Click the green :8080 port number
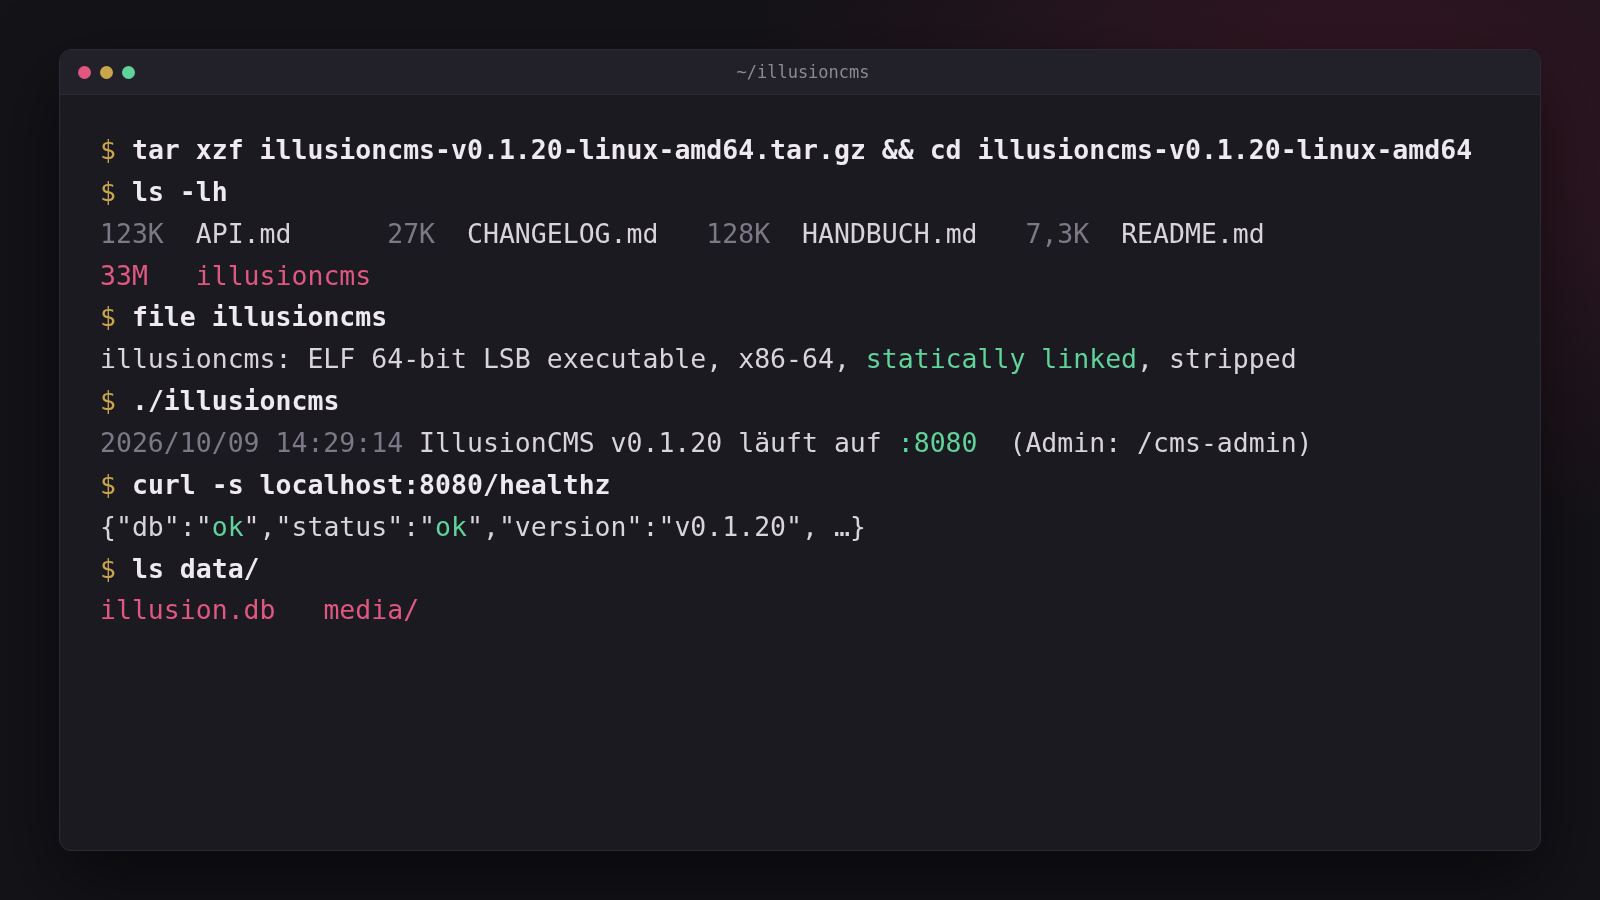The width and height of the screenshot is (1600, 900). tap(937, 443)
